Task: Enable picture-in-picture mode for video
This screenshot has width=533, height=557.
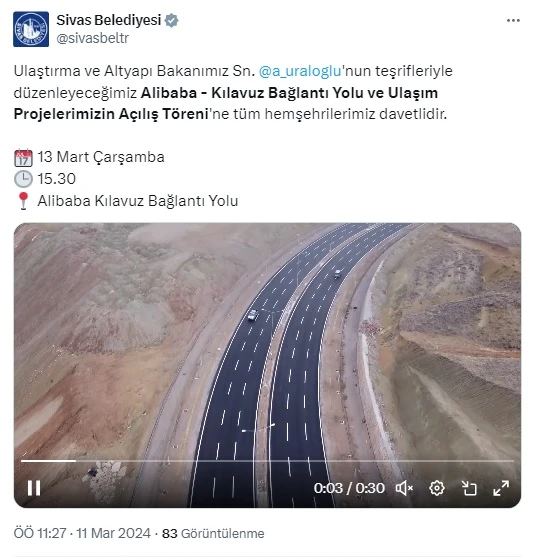Action: pos(469,488)
